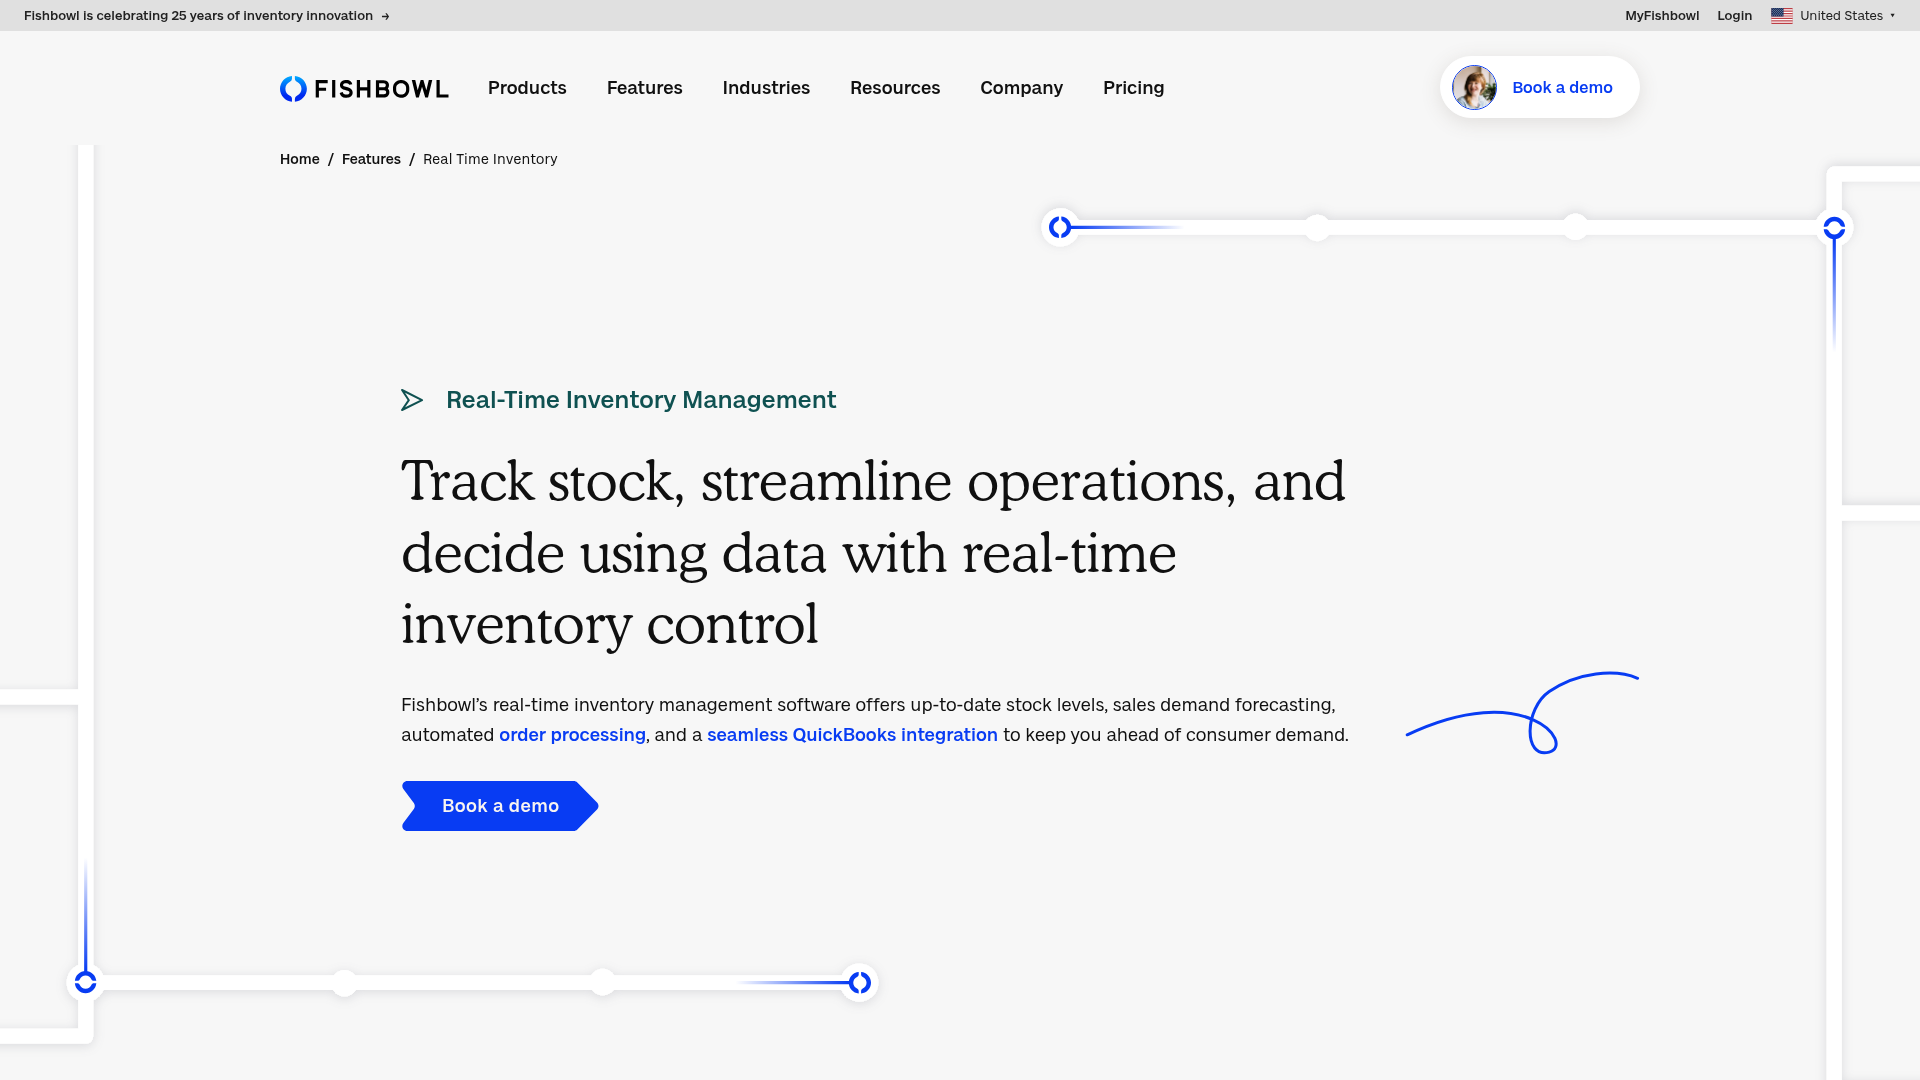This screenshot has width=1920, height=1080.
Task: Click the Login link
Action: (x=1734, y=16)
